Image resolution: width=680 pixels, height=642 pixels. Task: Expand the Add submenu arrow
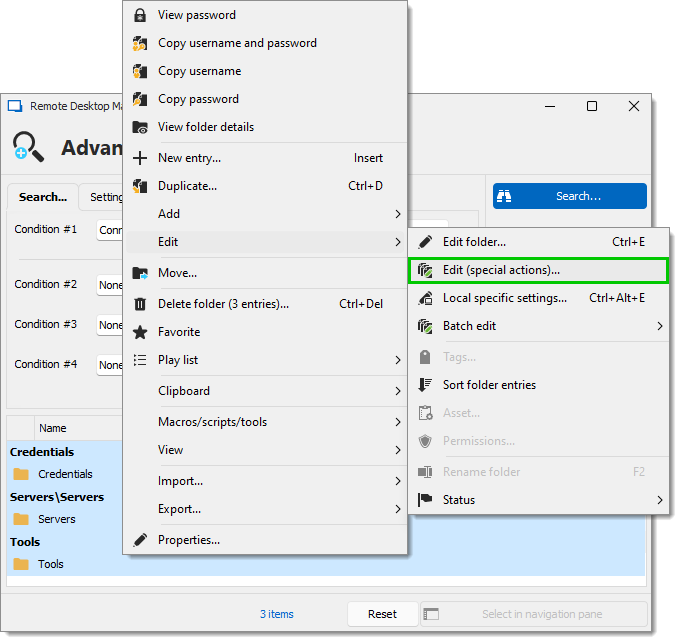tap(398, 214)
